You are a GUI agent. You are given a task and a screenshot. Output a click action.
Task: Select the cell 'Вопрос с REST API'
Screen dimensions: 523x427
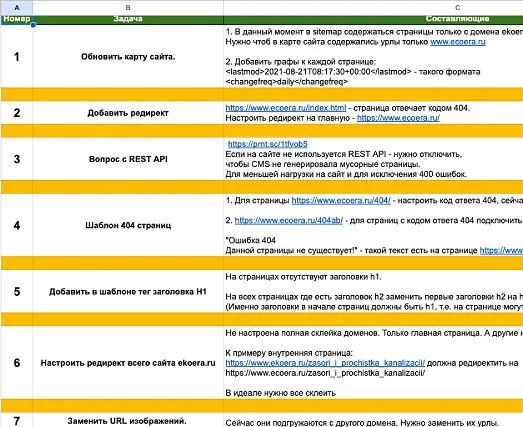click(128, 159)
